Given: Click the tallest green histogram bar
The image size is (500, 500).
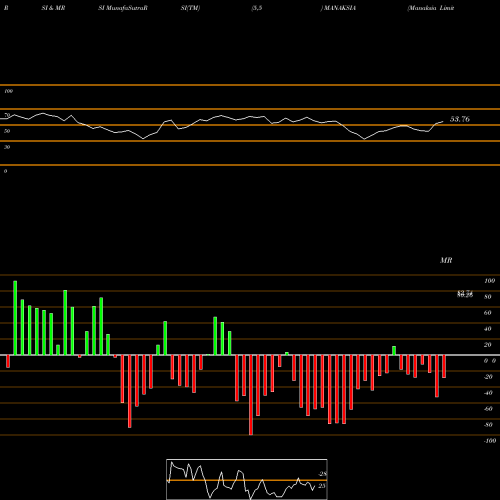Looking at the screenshot, I should (x=15, y=318).
